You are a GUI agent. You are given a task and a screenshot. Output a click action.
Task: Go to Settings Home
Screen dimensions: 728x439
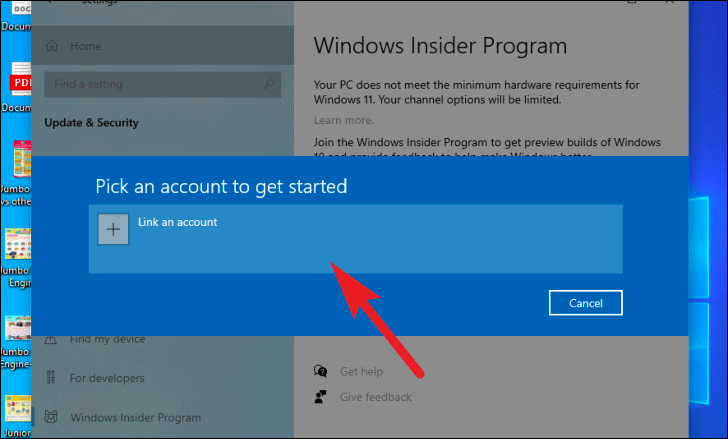point(162,46)
